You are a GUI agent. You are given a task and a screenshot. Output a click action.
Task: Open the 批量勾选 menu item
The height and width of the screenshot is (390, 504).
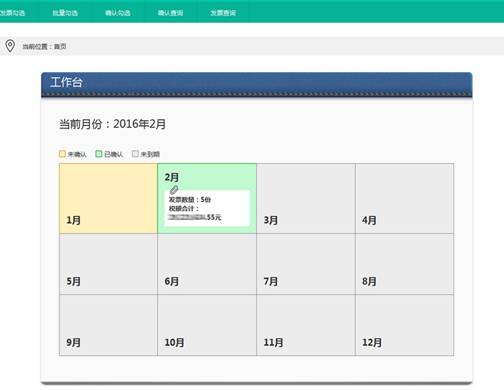click(65, 13)
